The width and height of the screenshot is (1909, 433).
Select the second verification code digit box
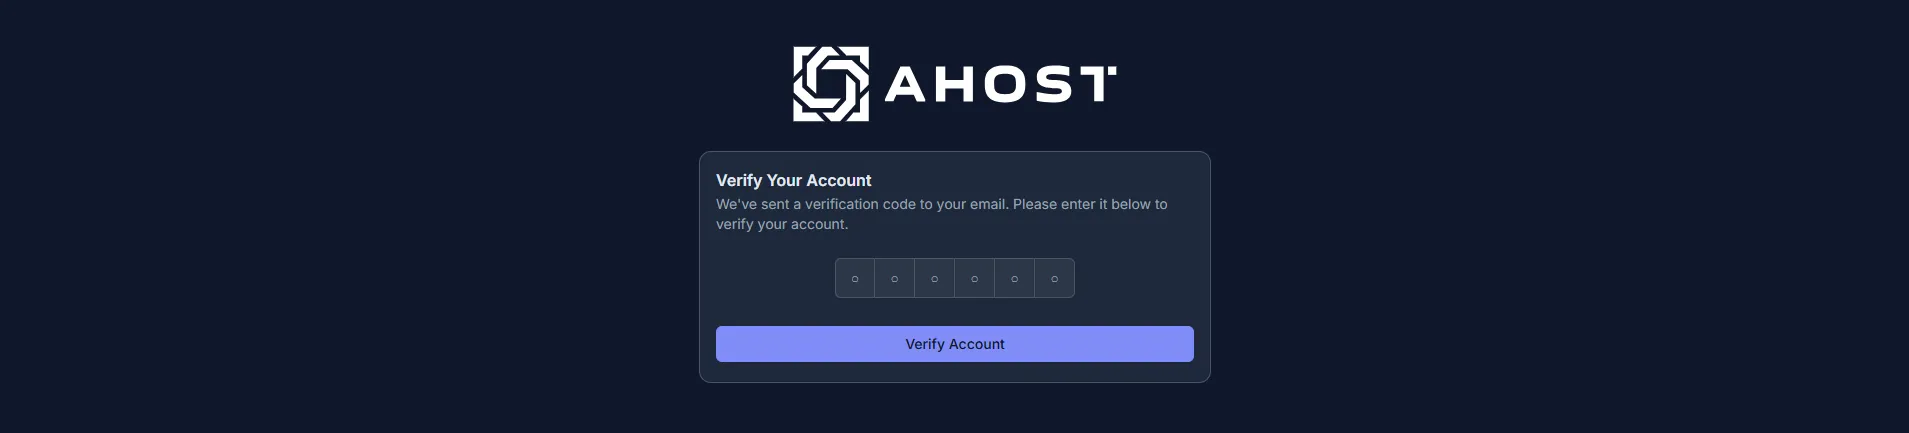pos(895,278)
